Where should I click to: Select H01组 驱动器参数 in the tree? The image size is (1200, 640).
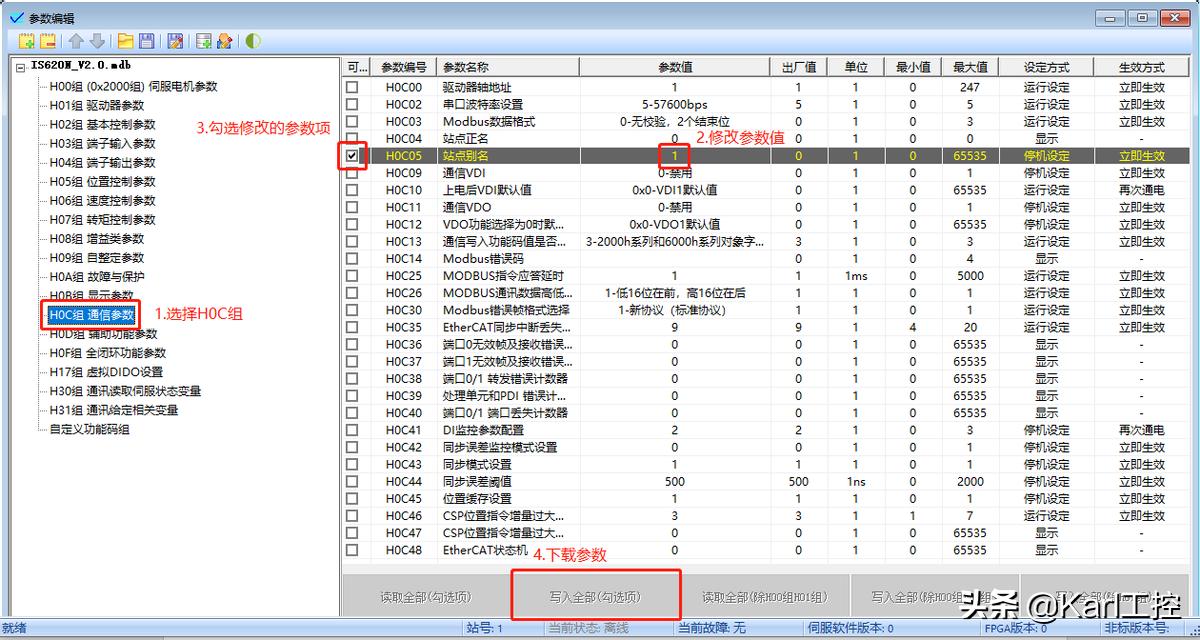click(97, 105)
